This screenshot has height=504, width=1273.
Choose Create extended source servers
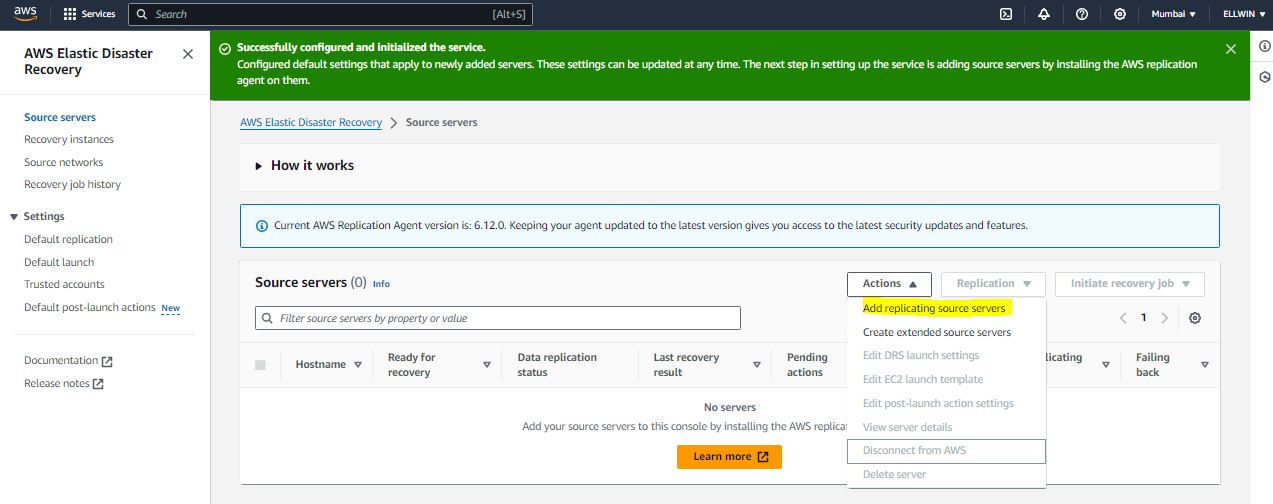click(937, 332)
